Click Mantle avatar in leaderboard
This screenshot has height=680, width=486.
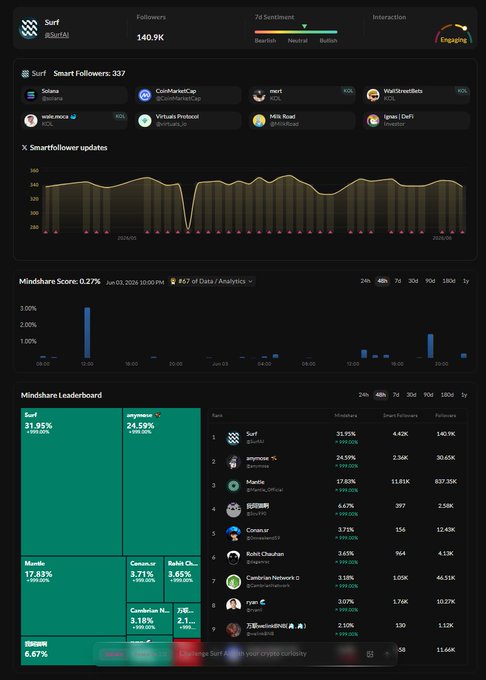tap(234, 486)
